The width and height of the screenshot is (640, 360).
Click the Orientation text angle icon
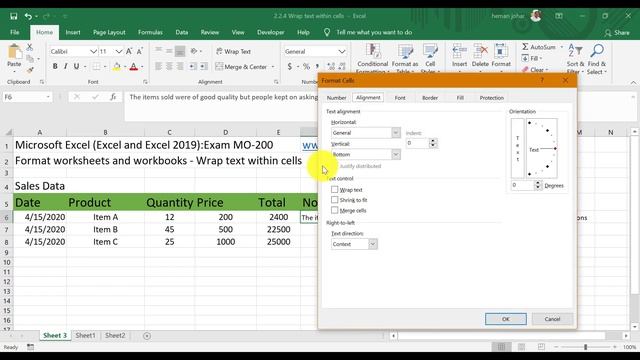[x=194, y=51]
